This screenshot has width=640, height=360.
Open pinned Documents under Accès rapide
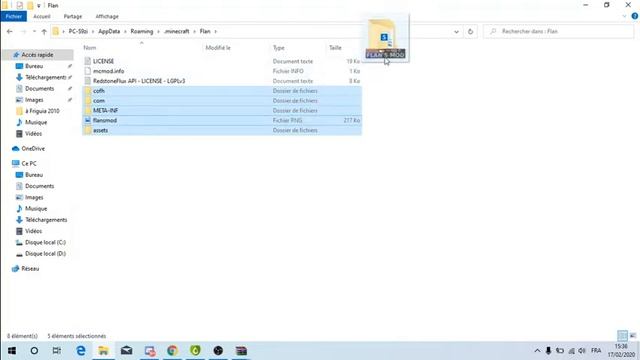(39, 89)
